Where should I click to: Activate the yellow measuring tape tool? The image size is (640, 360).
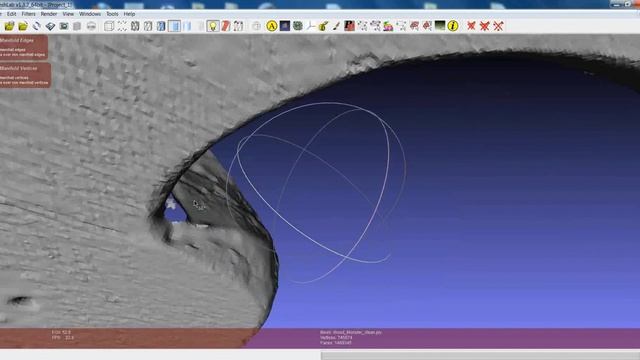pyautogui.click(x=324, y=26)
